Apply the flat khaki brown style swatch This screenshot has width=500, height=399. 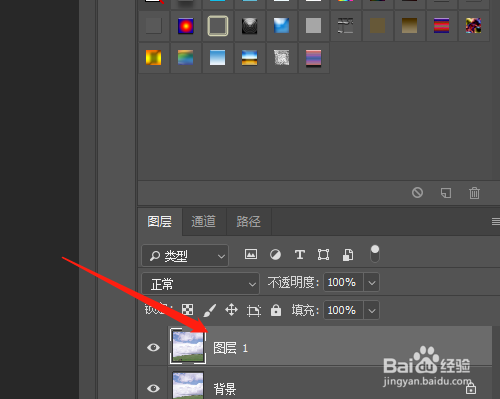point(378,26)
